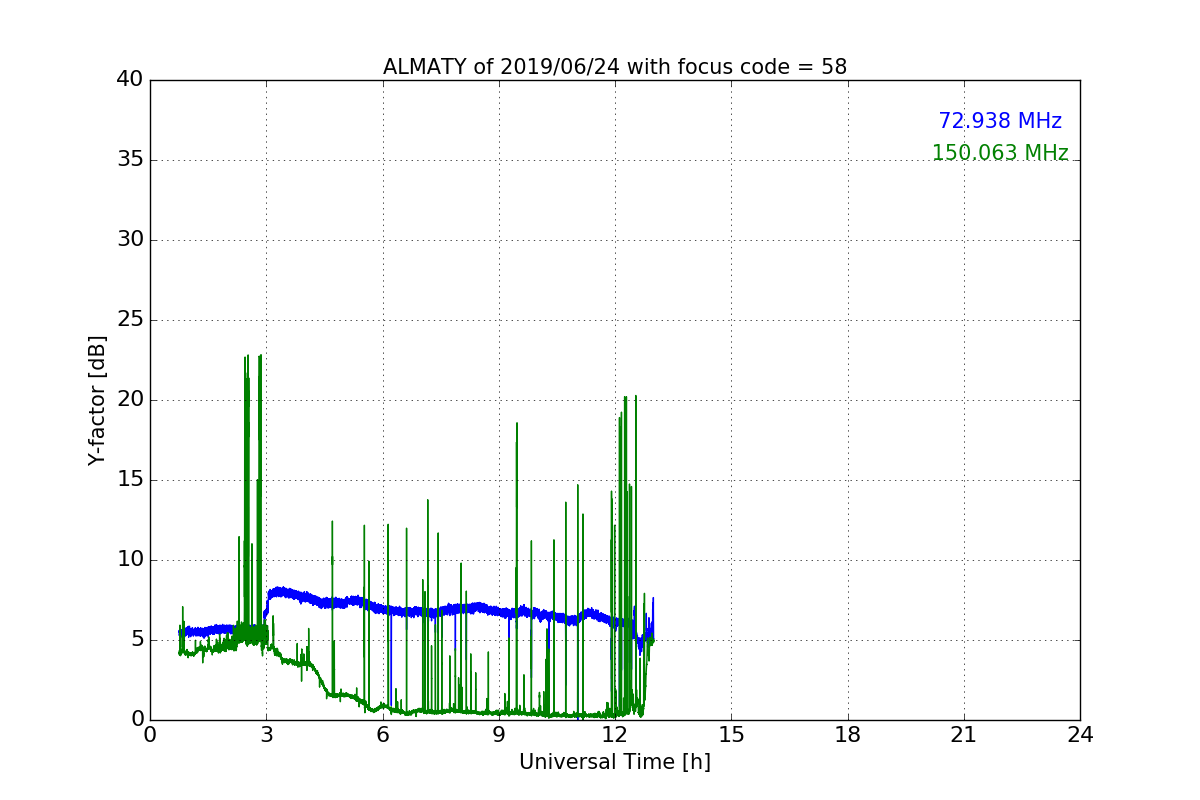Select the y-axis tick label "40"

(x=130, y=80)
